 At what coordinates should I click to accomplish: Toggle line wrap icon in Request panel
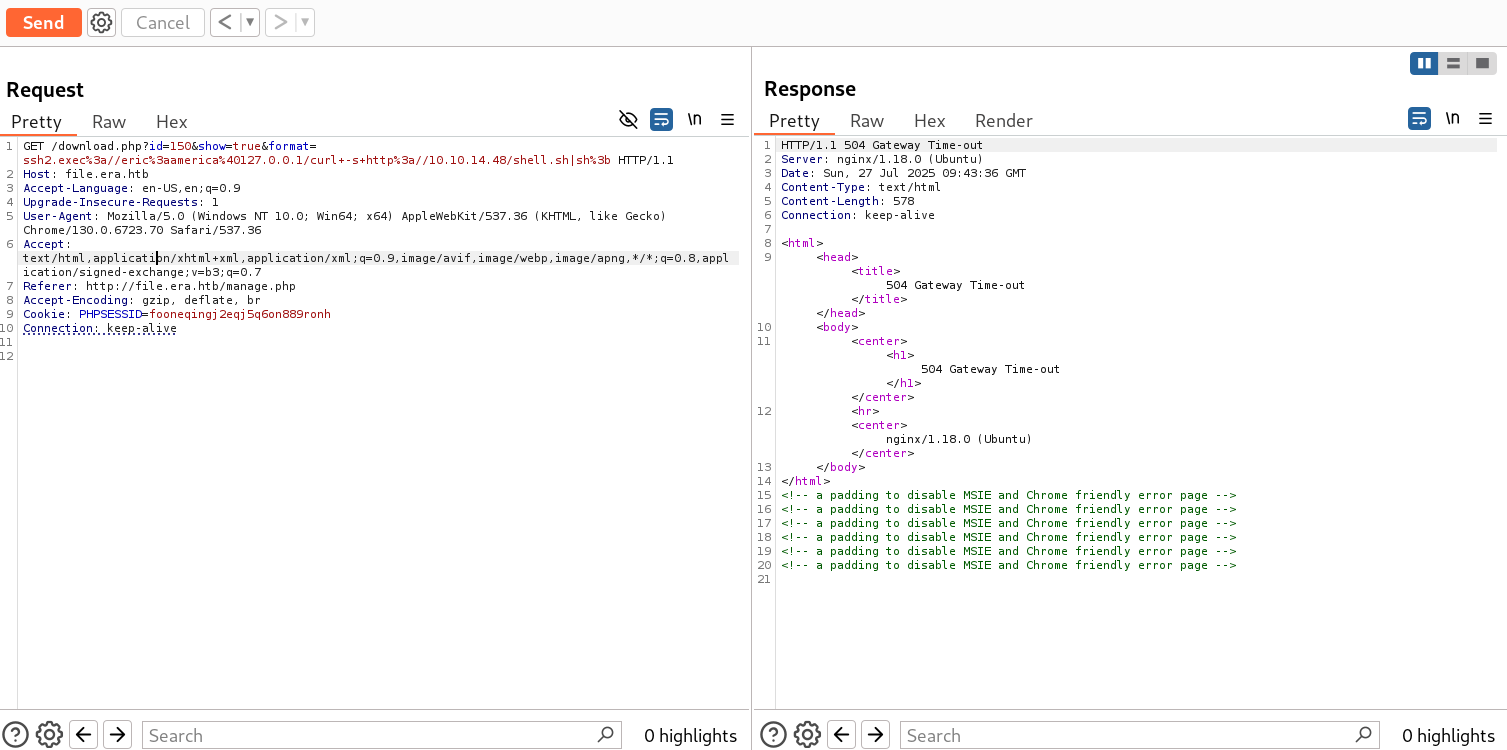tap(661, 120)
